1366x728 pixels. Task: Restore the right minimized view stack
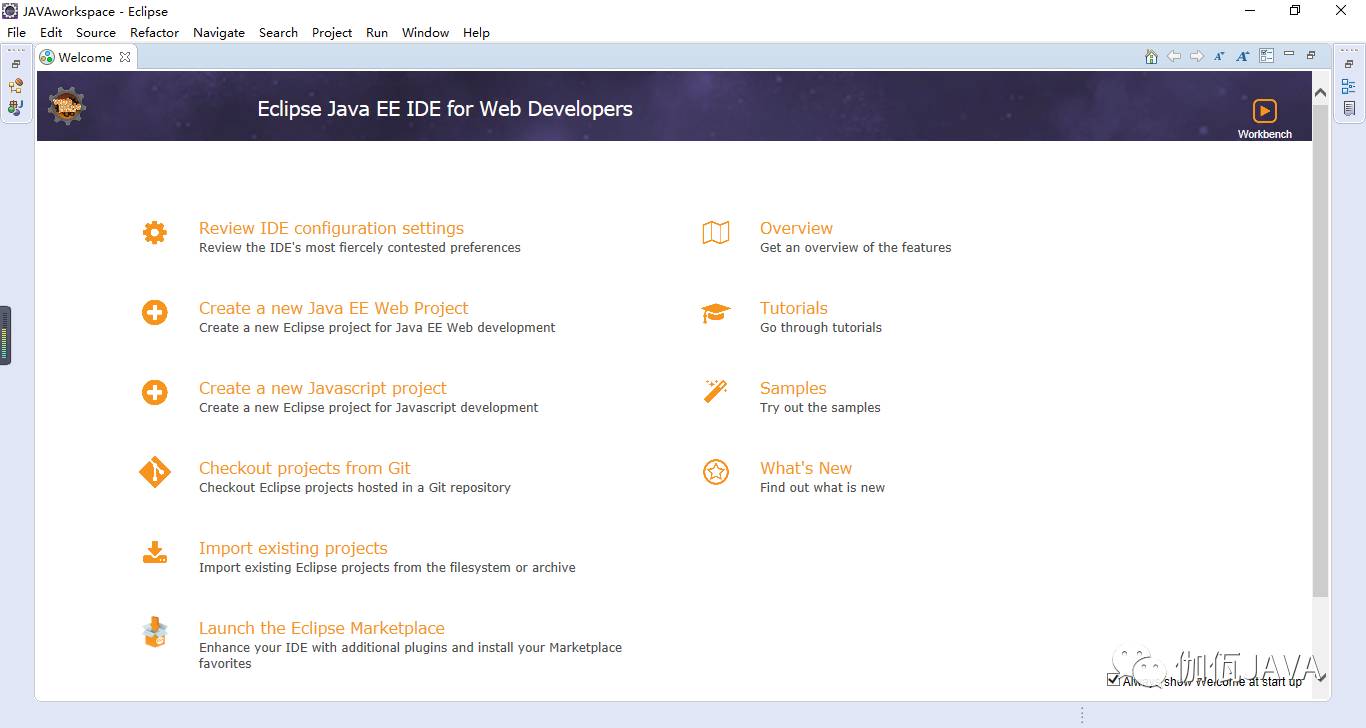[x=1349, y=64]
